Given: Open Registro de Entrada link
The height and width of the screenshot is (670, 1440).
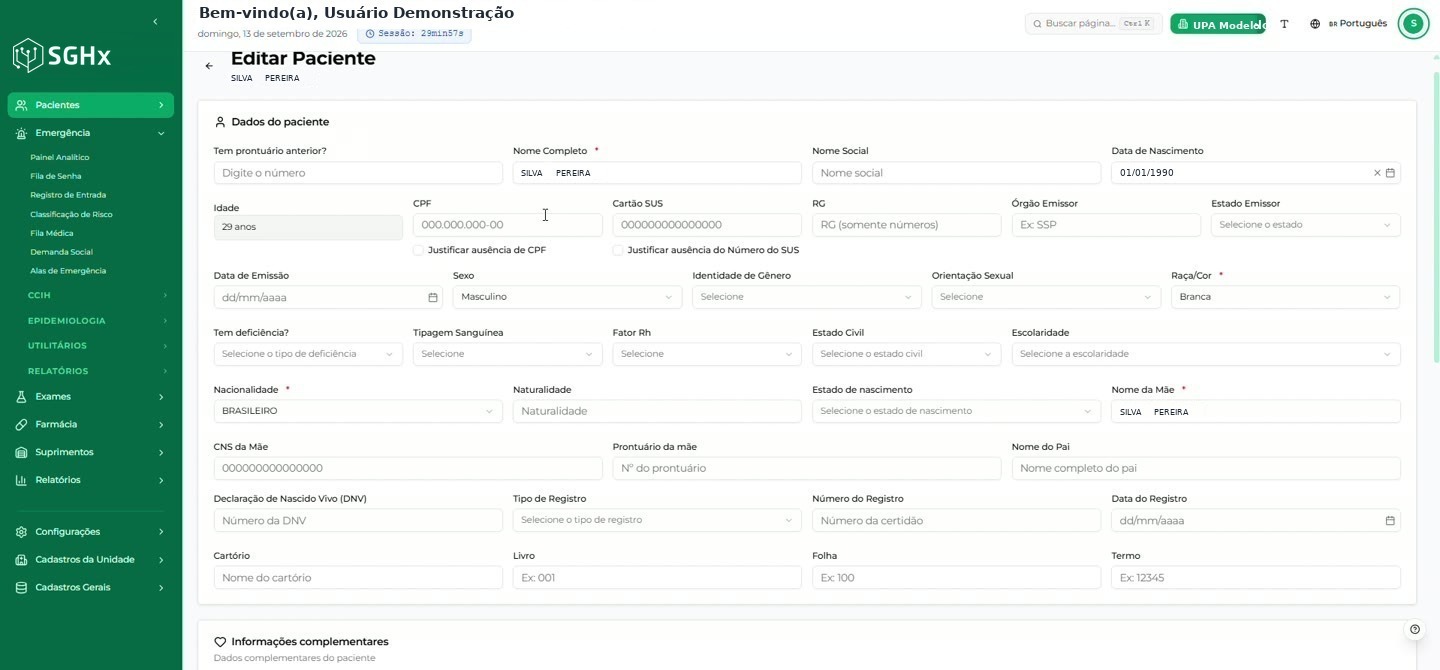Looking at the screenshot, I should tap(68, 196).
